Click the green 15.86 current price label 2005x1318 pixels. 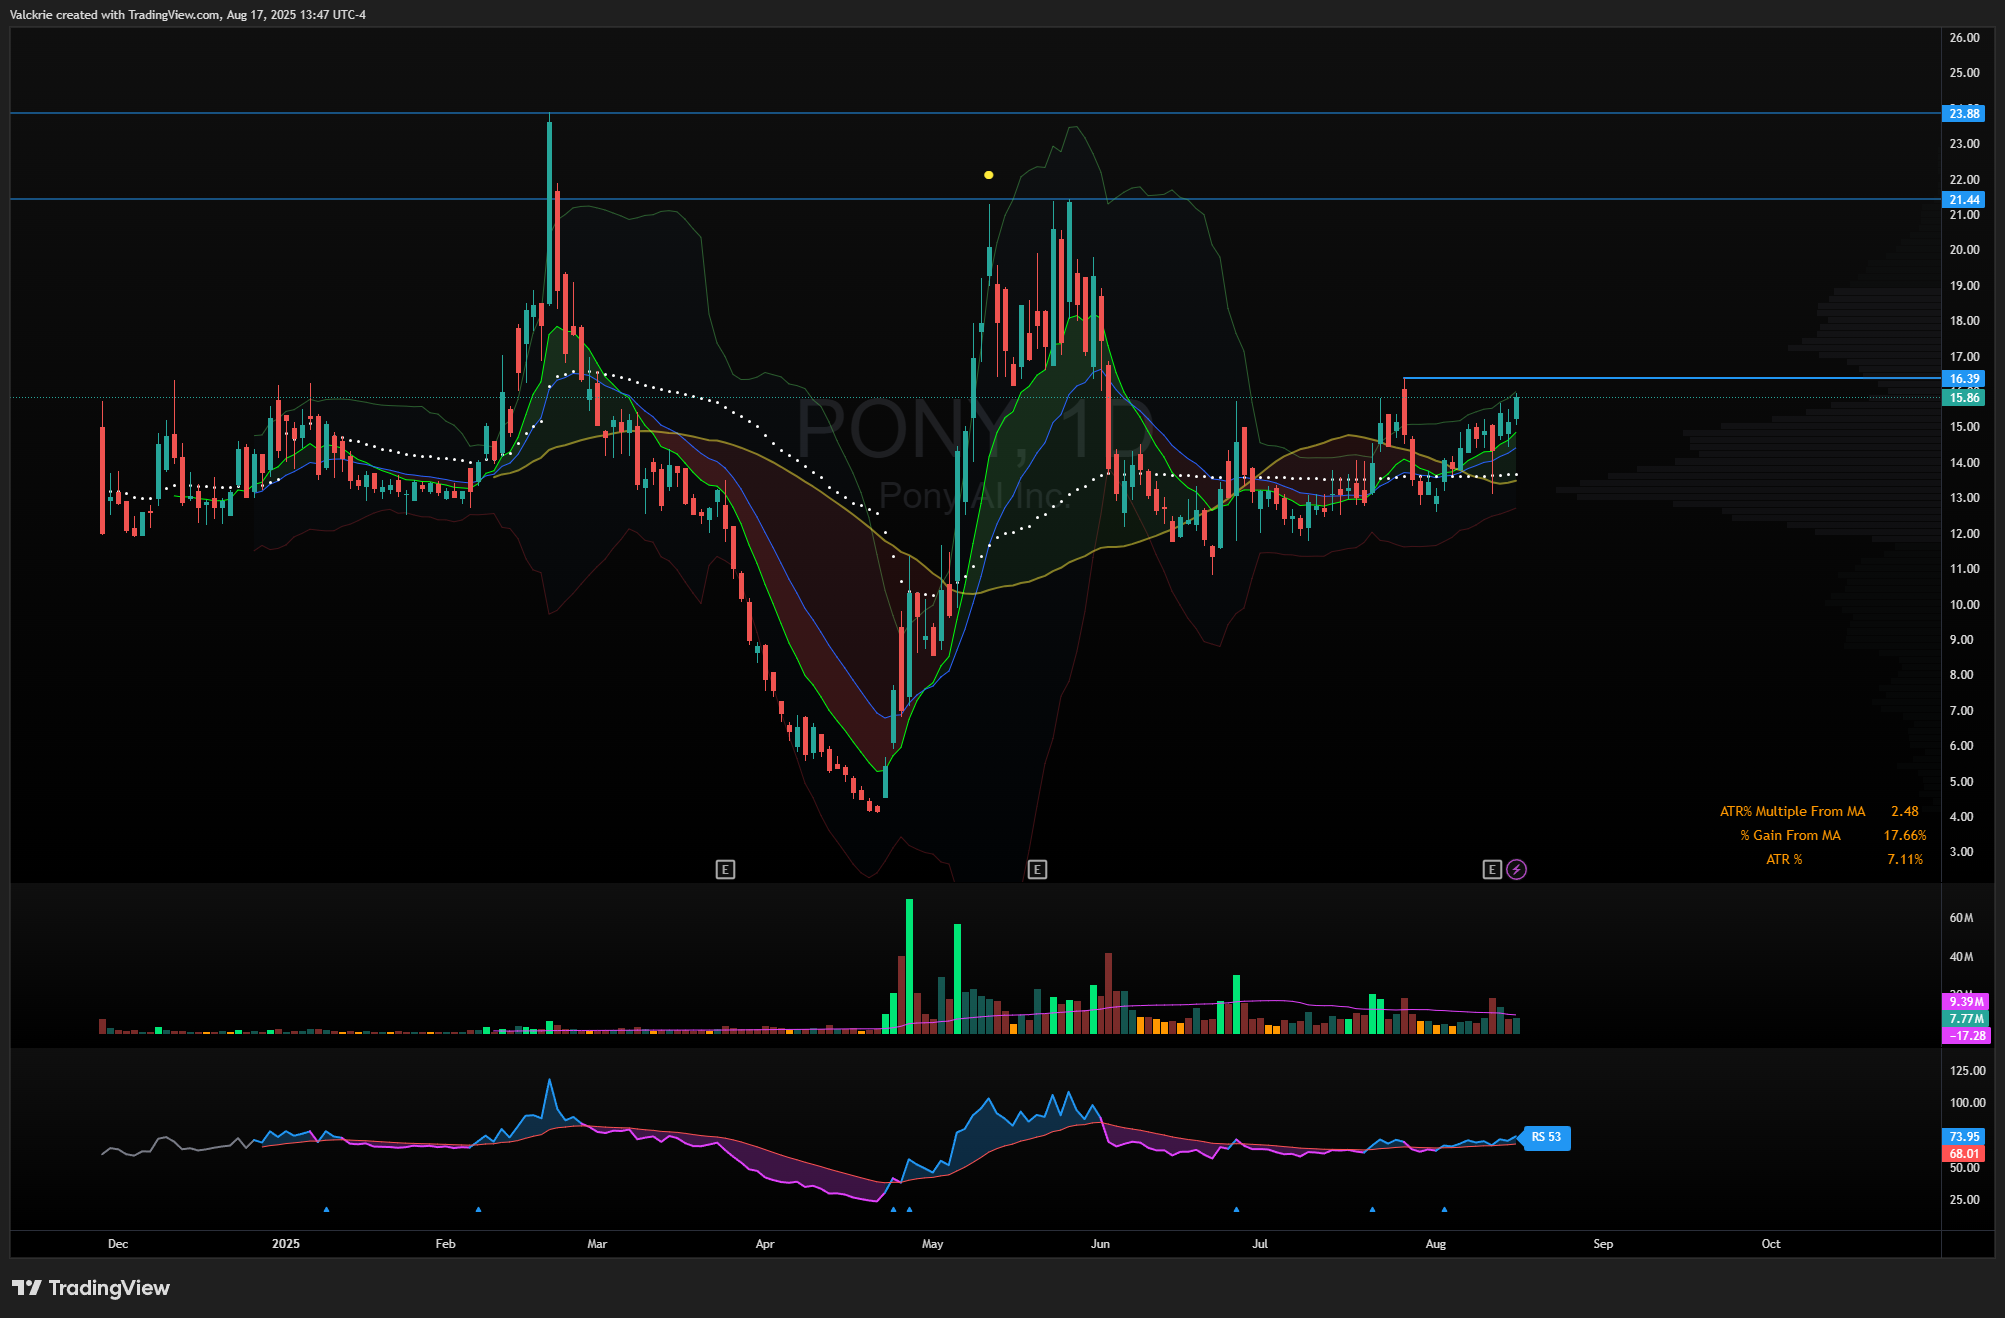pyautogui.click(x=1964, y=398)
